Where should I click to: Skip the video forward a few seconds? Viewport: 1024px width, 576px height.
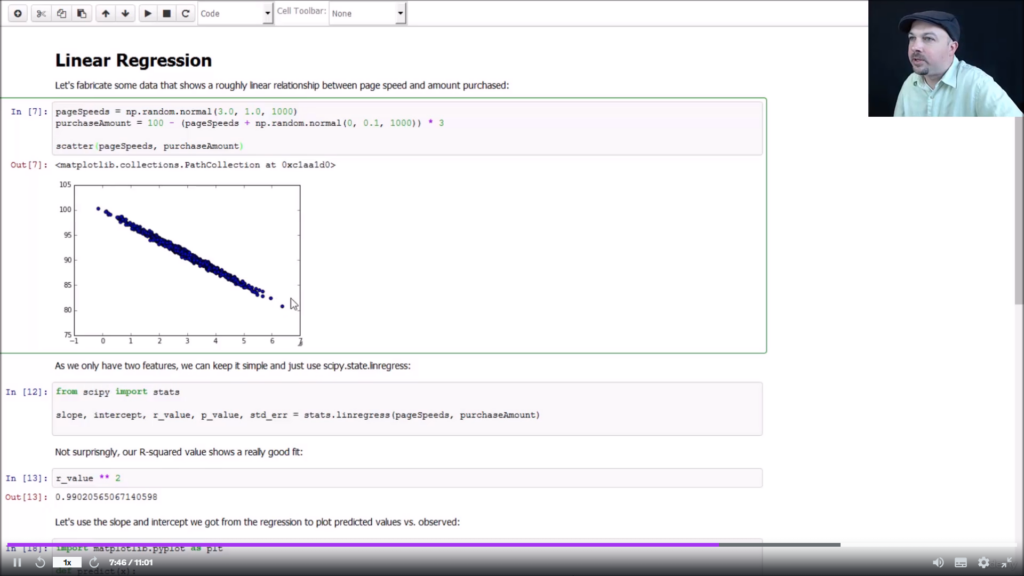click(94, 562)
